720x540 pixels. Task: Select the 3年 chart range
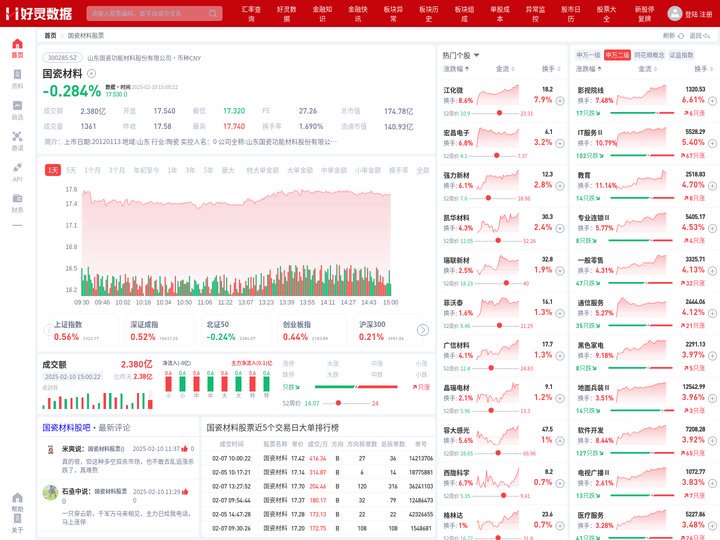pyautogui.click(x=190, y=170)
